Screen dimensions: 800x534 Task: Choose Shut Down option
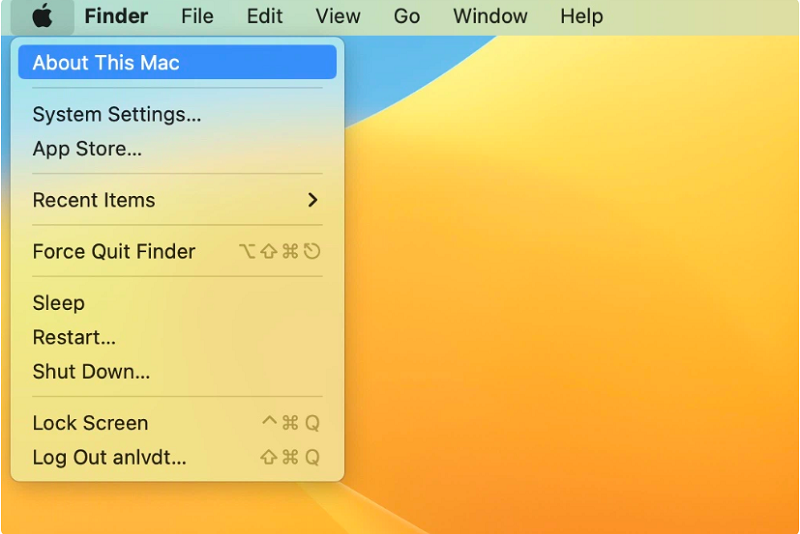(177, 372)
